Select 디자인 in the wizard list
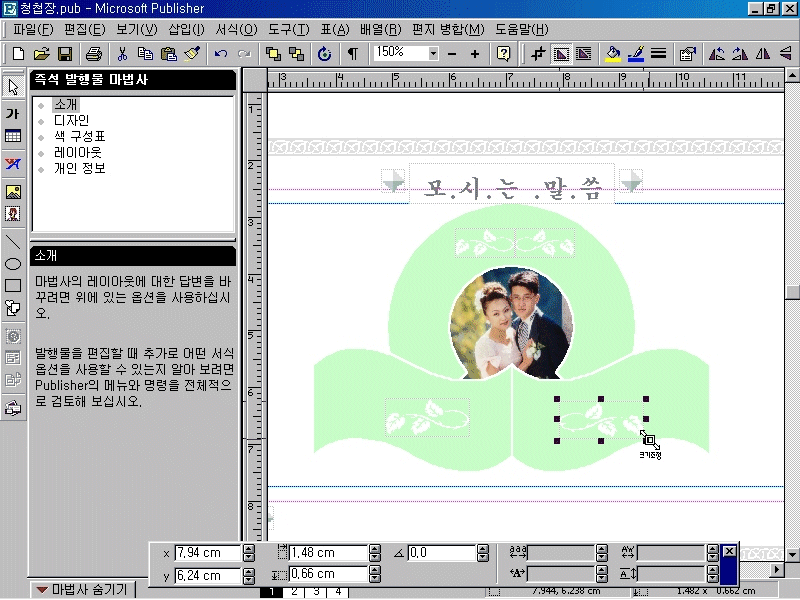This screenshot has height=600, width=800. coord(71,120)
